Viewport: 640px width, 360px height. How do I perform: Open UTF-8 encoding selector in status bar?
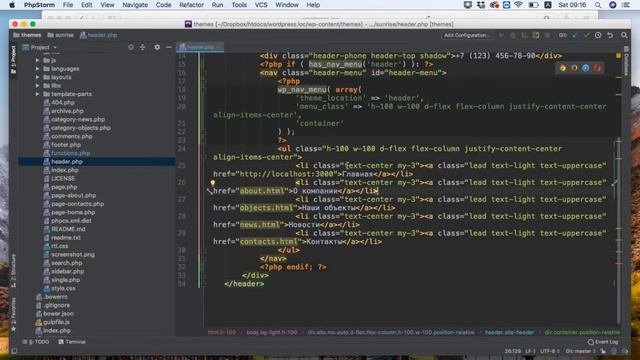coord(550,351)
